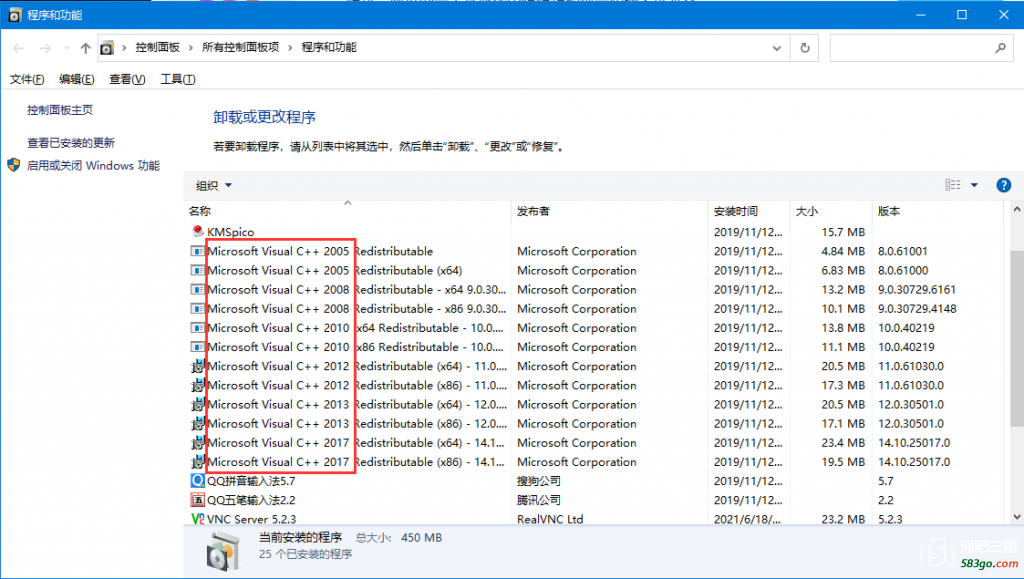Open the 编辑(E) menu
Viewport: 1024px width, 579px height.
coord(76,79)
